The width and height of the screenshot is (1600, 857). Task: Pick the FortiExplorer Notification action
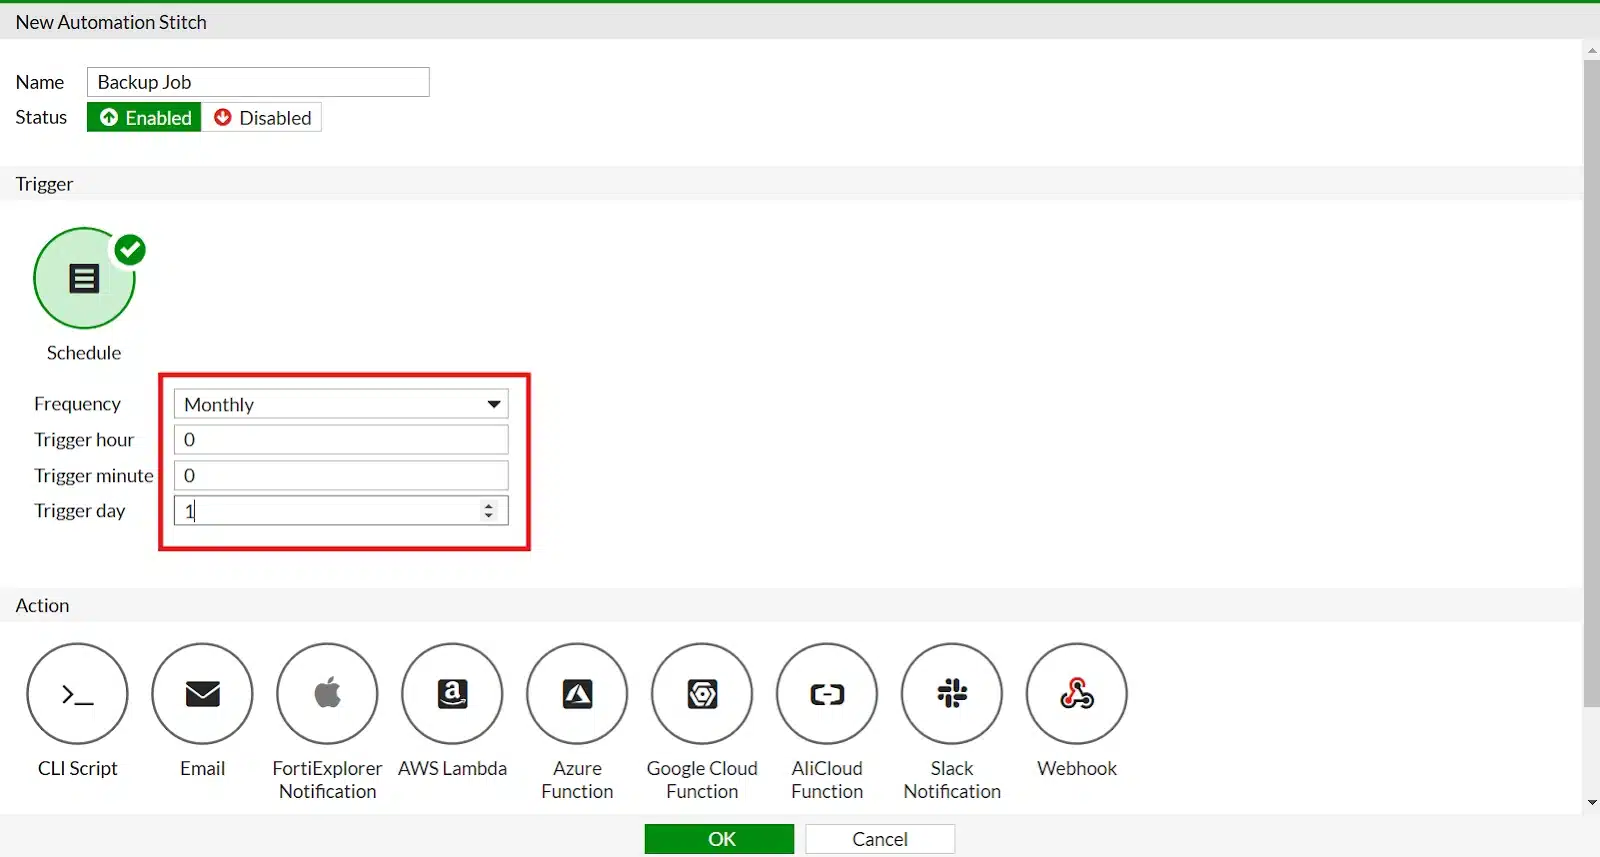coord(327,693)
